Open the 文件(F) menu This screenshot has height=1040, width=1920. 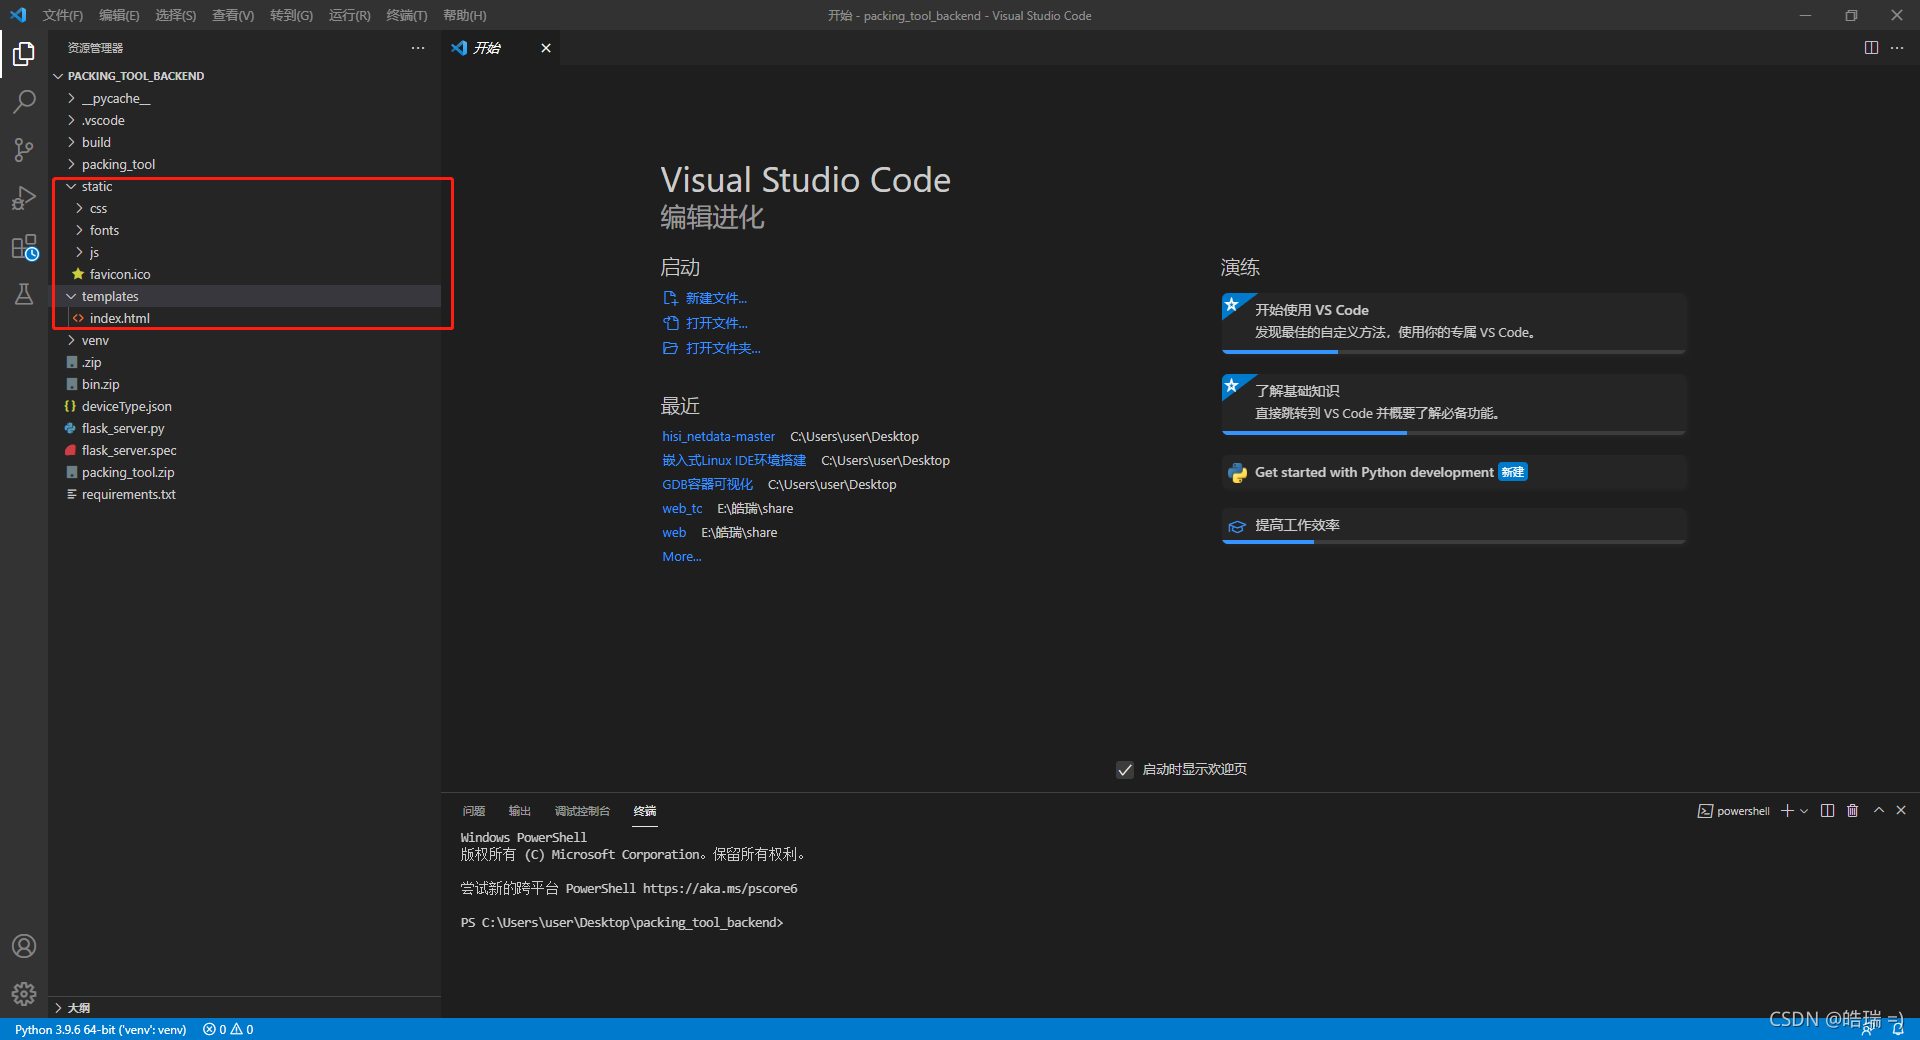pos(63,15)
